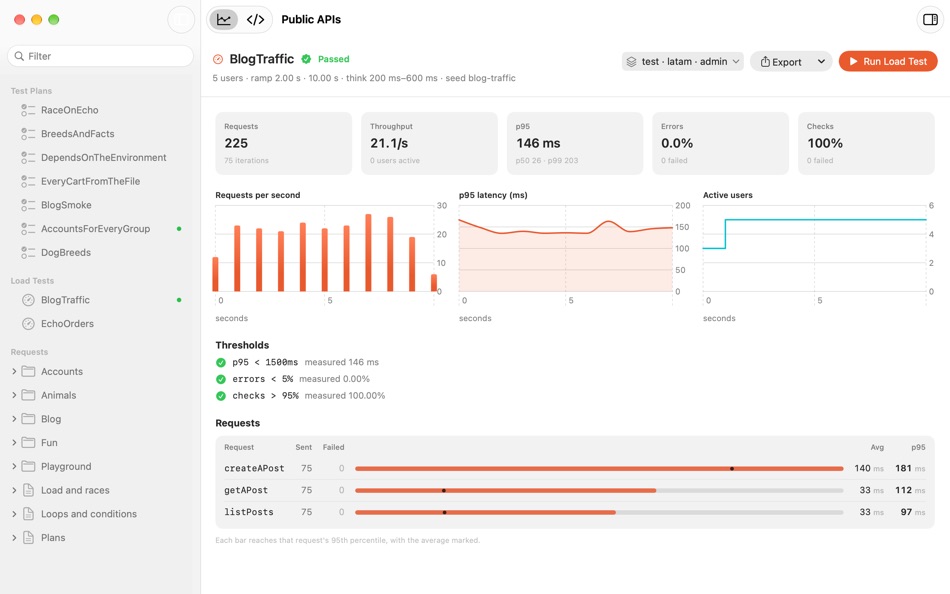
Task: Click the Throughput value 21.1/s
Action: click(x=389, y=143)
